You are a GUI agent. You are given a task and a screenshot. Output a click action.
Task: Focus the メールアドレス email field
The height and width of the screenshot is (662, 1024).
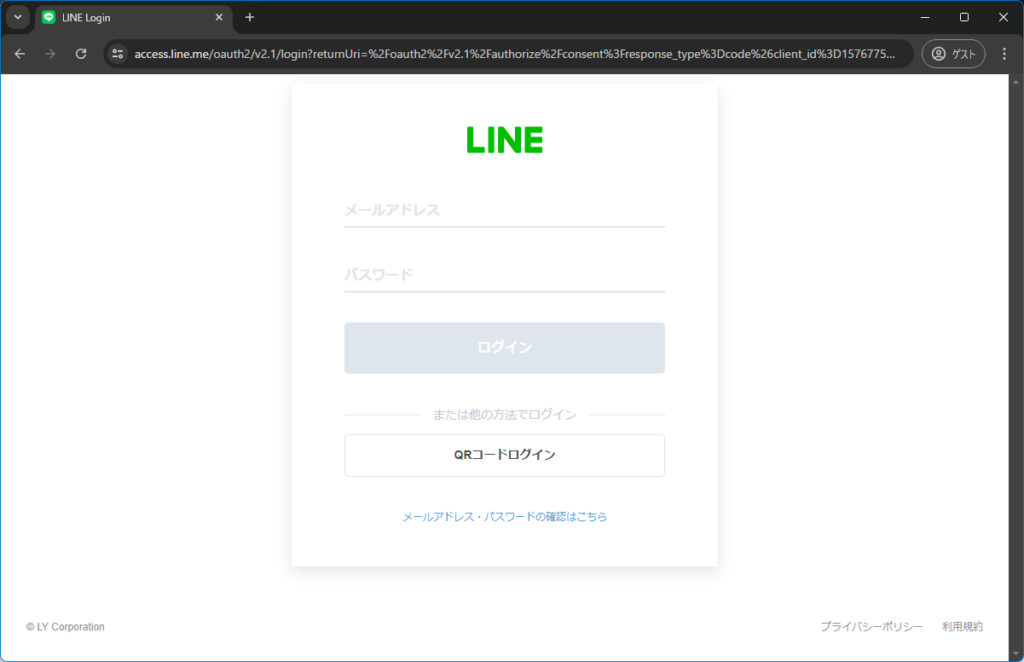coord(504,210)
